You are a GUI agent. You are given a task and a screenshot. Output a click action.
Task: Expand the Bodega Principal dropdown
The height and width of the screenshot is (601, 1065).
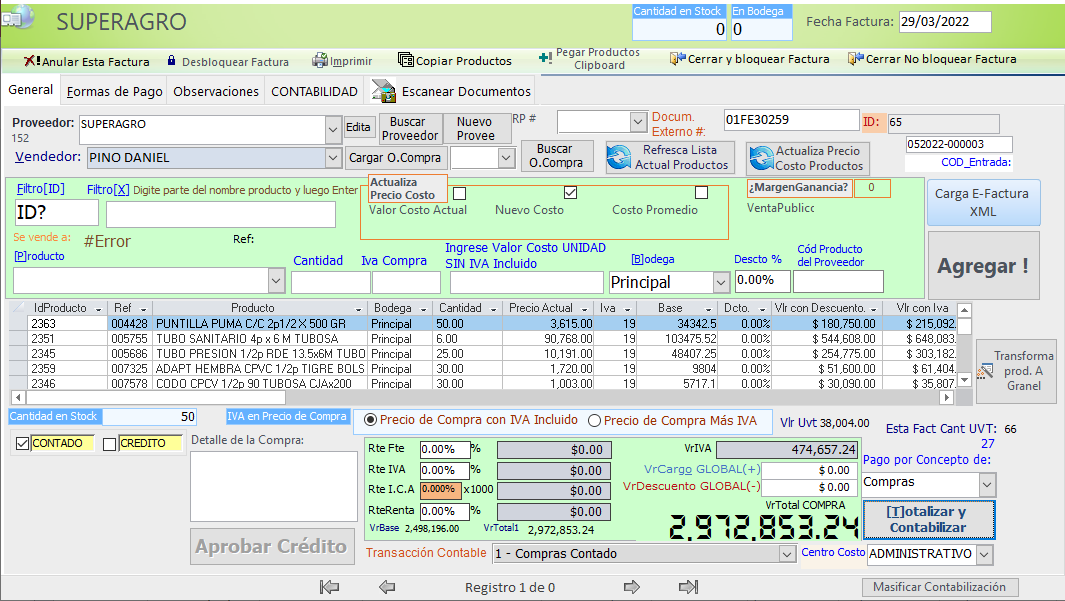point(721,283)
